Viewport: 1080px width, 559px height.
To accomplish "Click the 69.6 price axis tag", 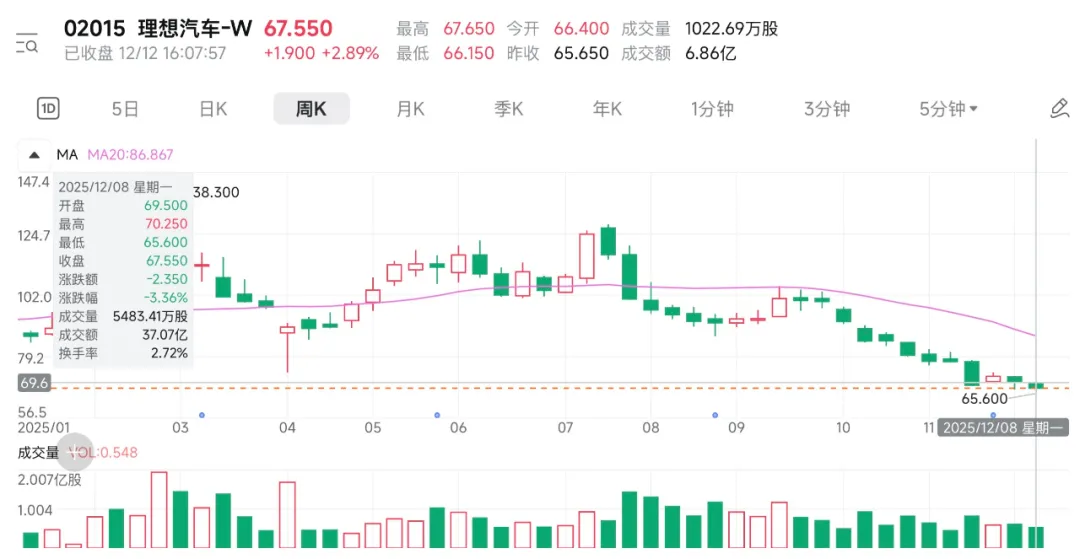I will 34,383.
